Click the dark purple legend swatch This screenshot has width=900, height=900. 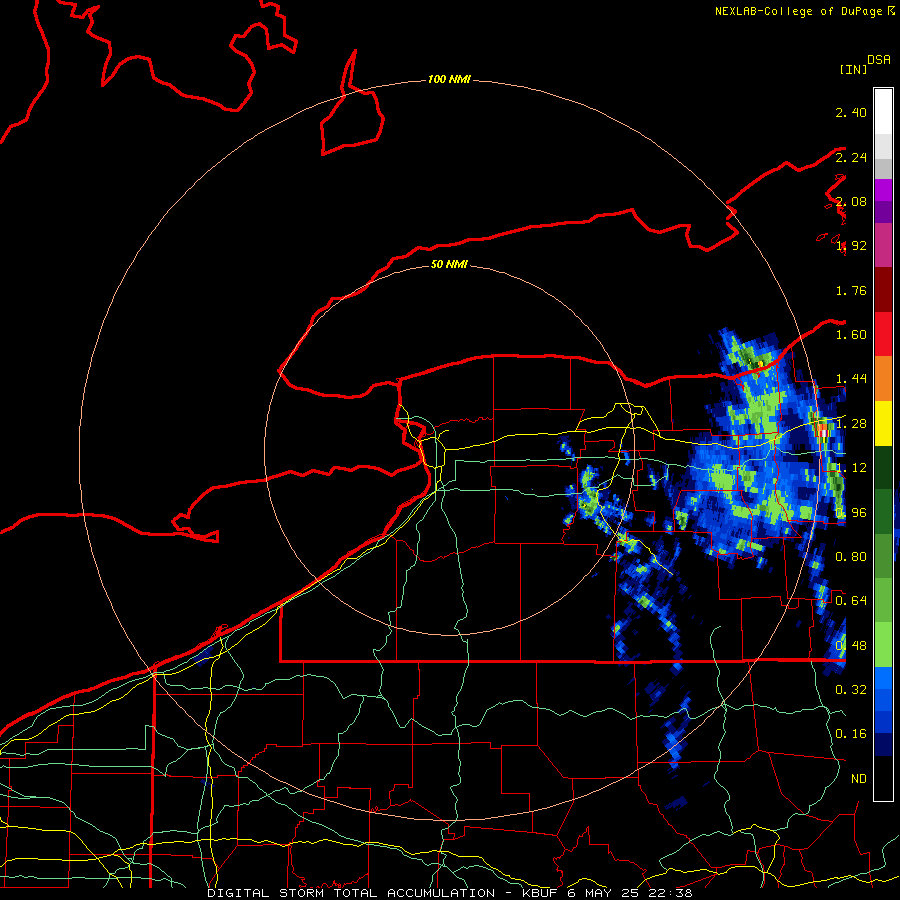click(x=883, y=212)
